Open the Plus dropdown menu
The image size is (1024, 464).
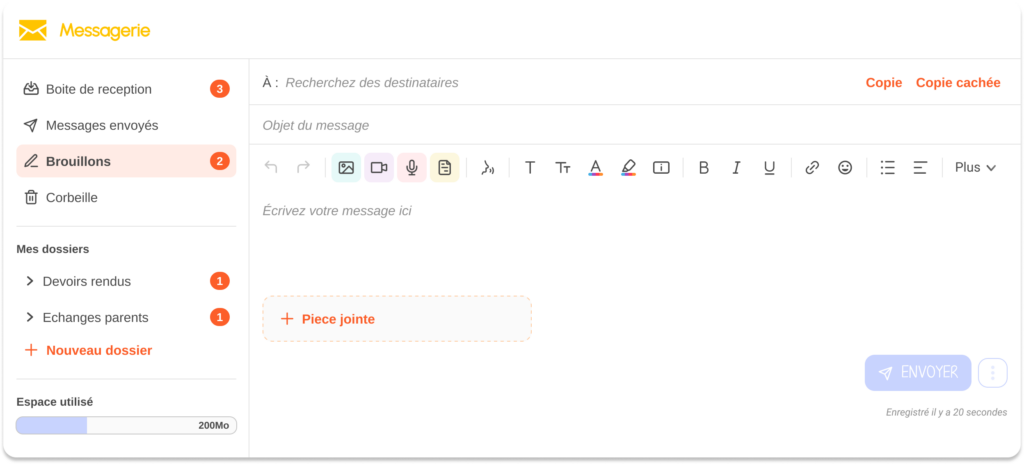975,167
